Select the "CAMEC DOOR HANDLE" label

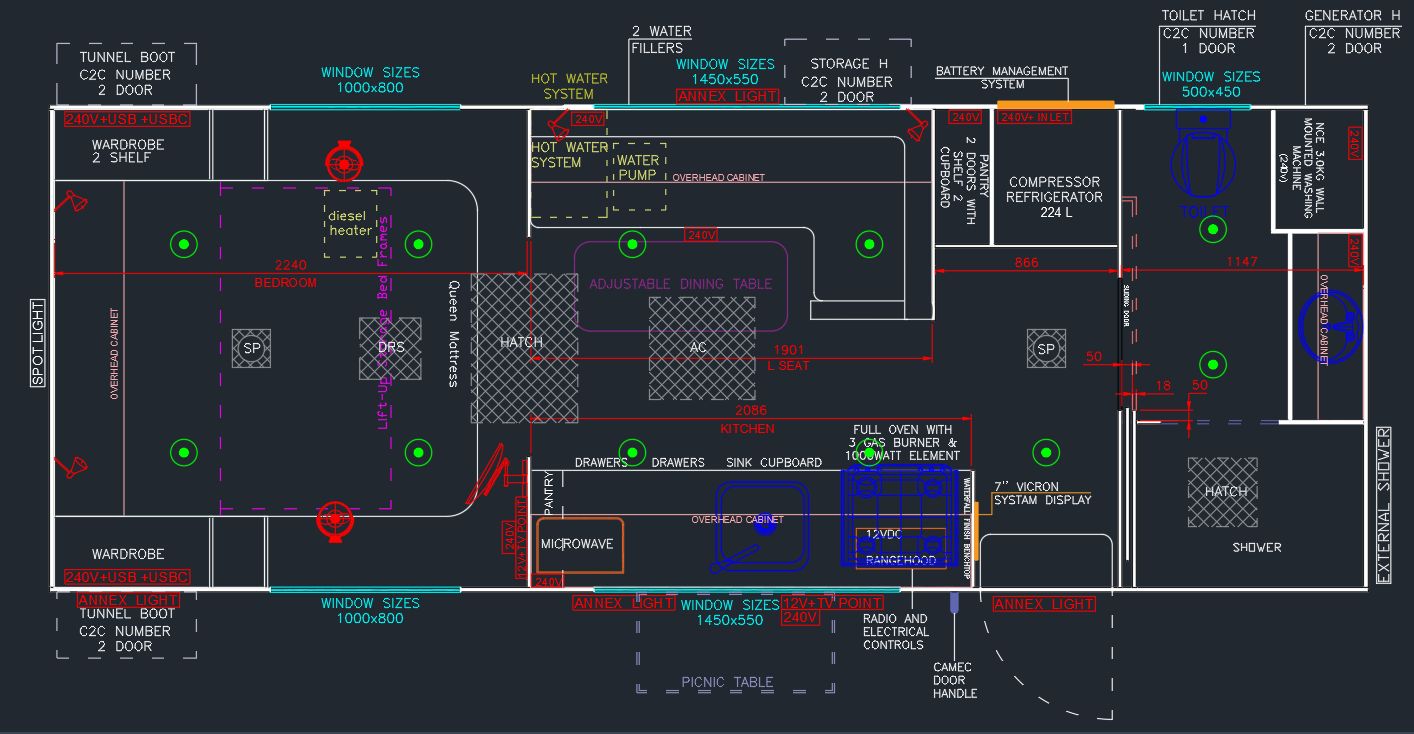pos(955,680)
